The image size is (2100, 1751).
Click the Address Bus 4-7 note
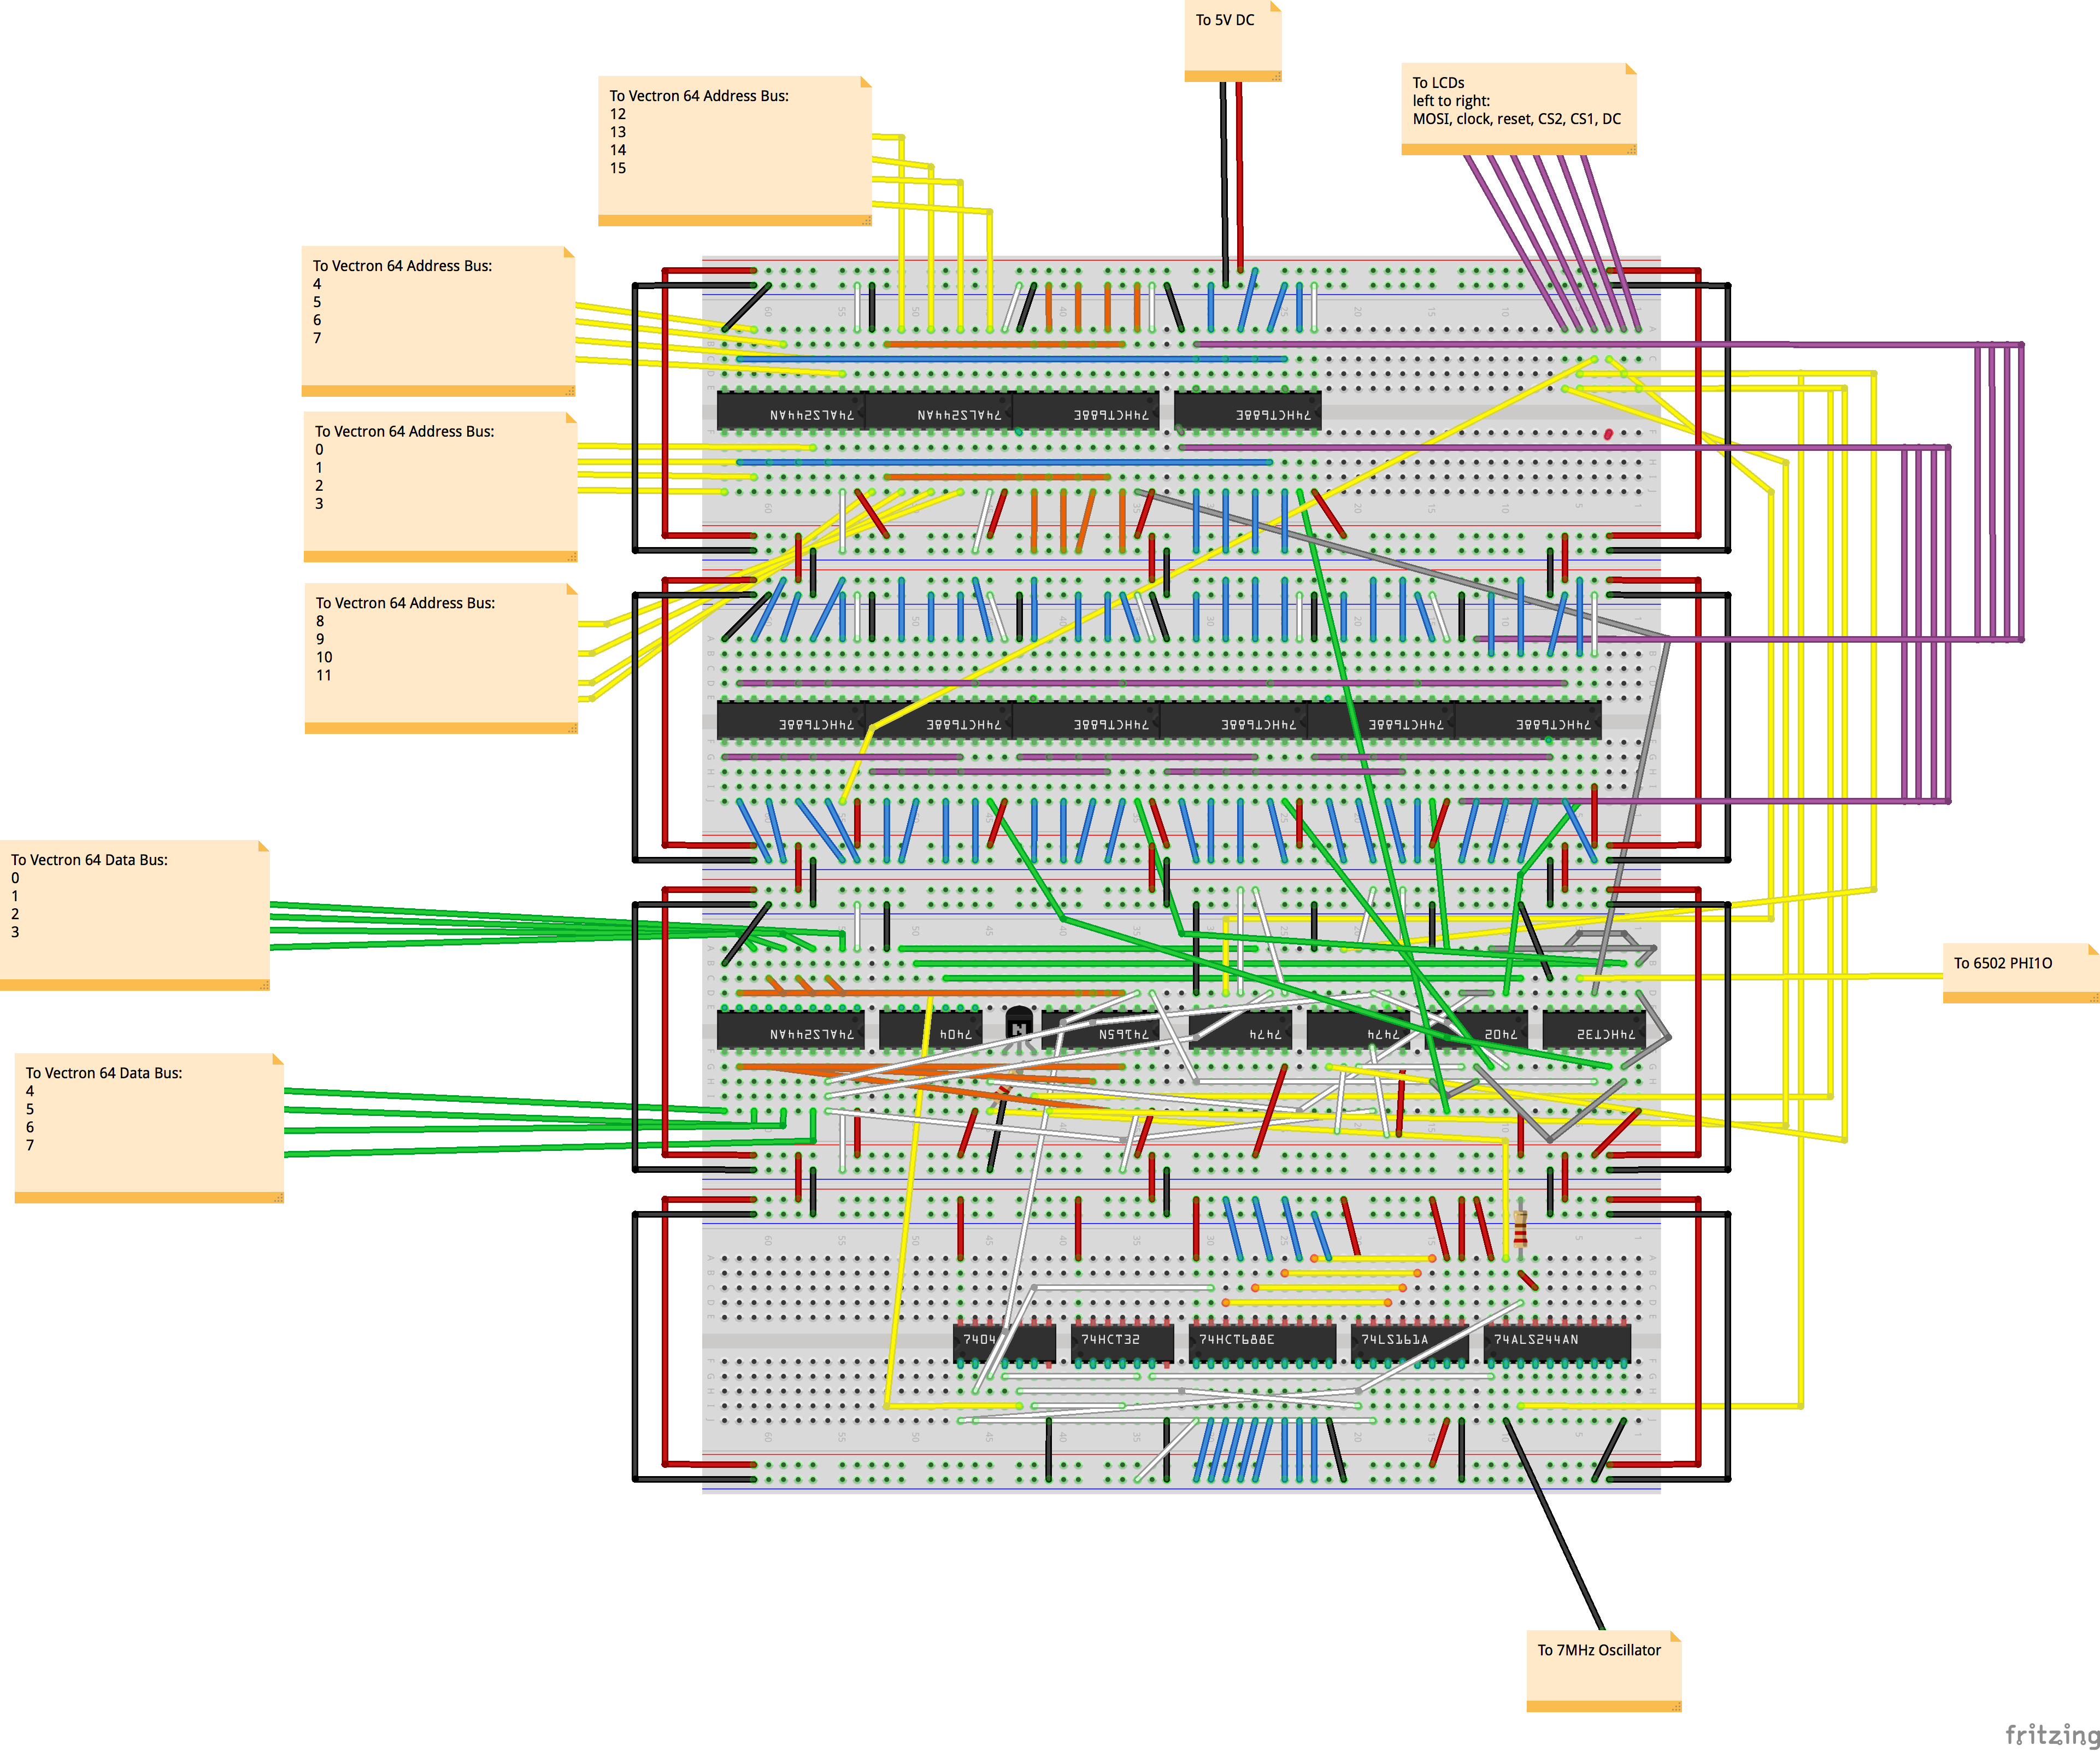[x=438, y=320]
